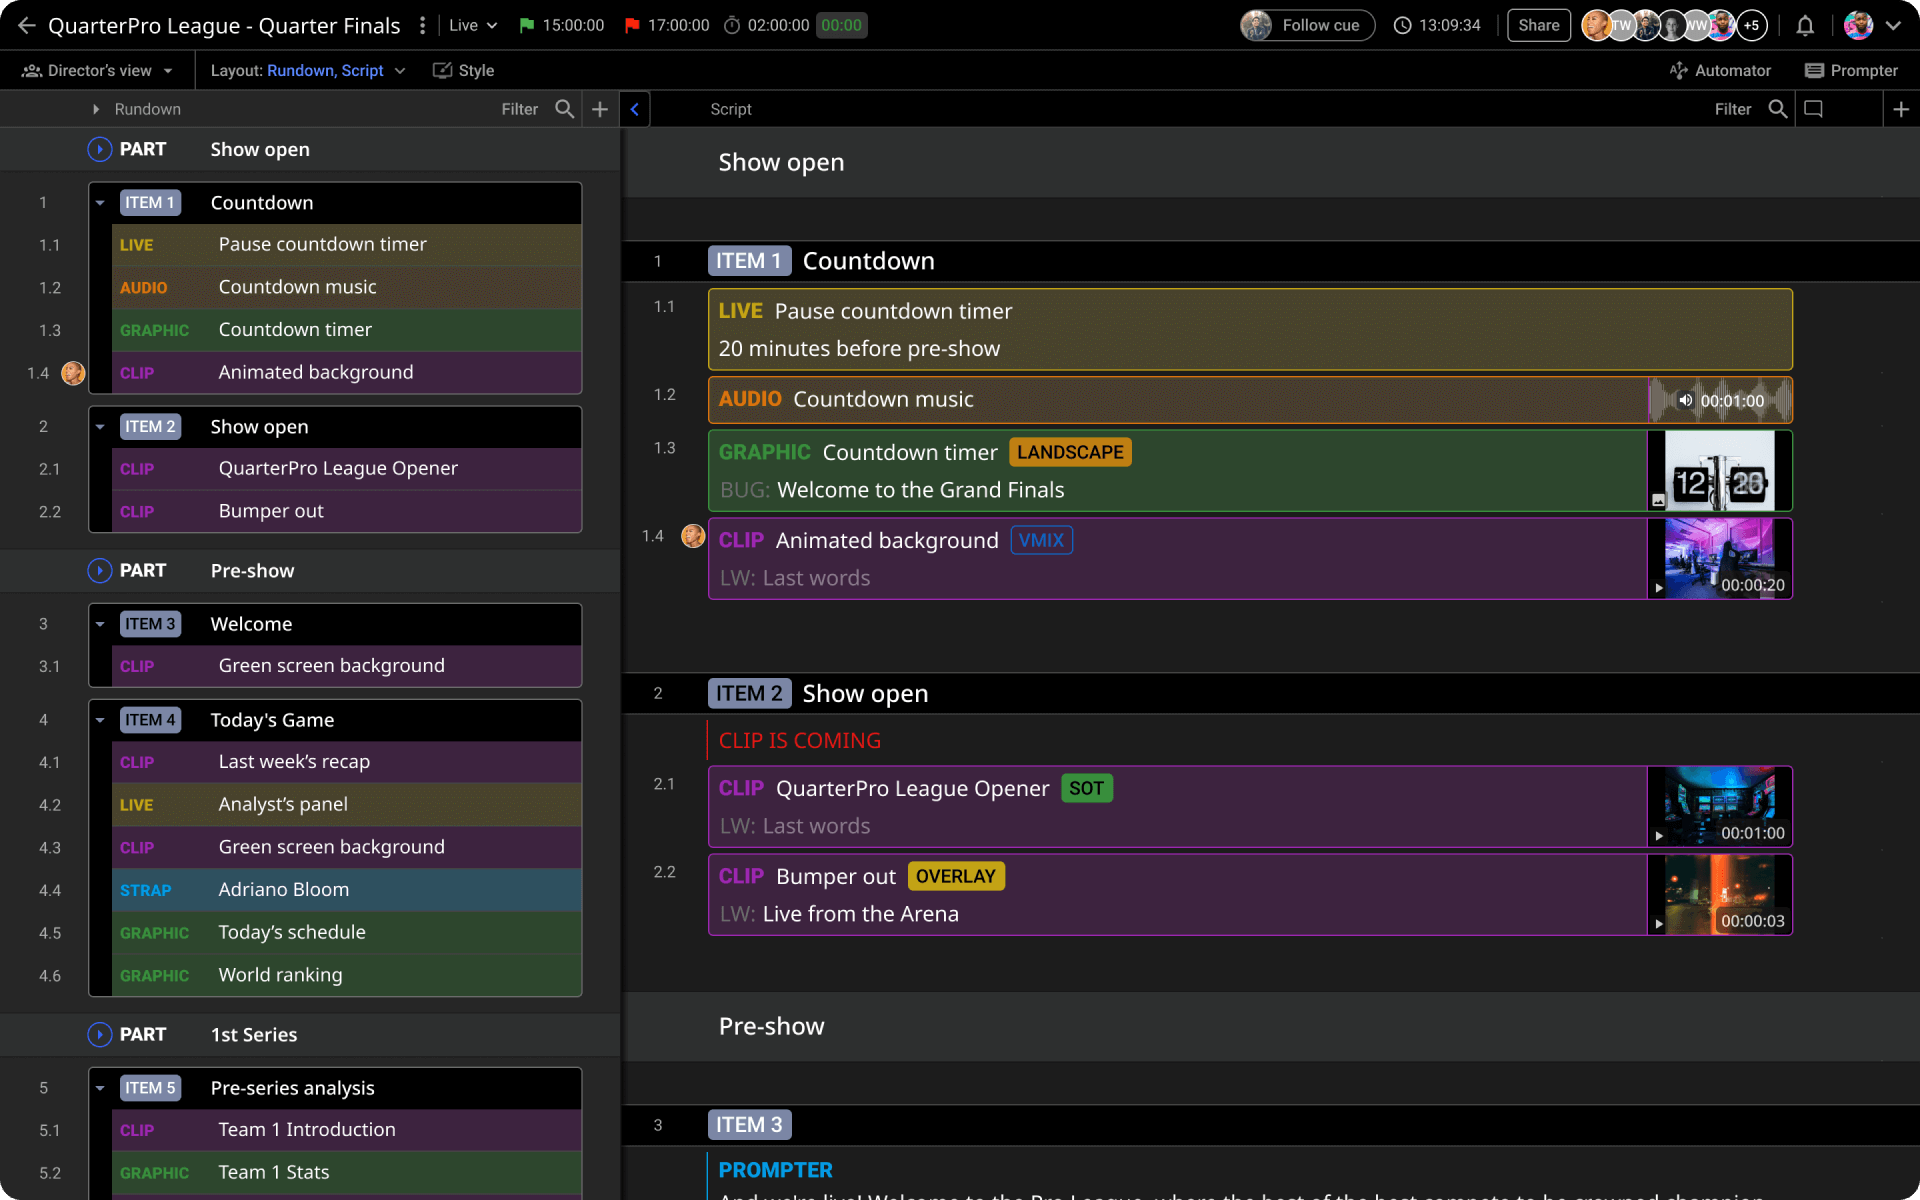Toggle the play circle on the Pre-show PART

[x=99, y=570]
